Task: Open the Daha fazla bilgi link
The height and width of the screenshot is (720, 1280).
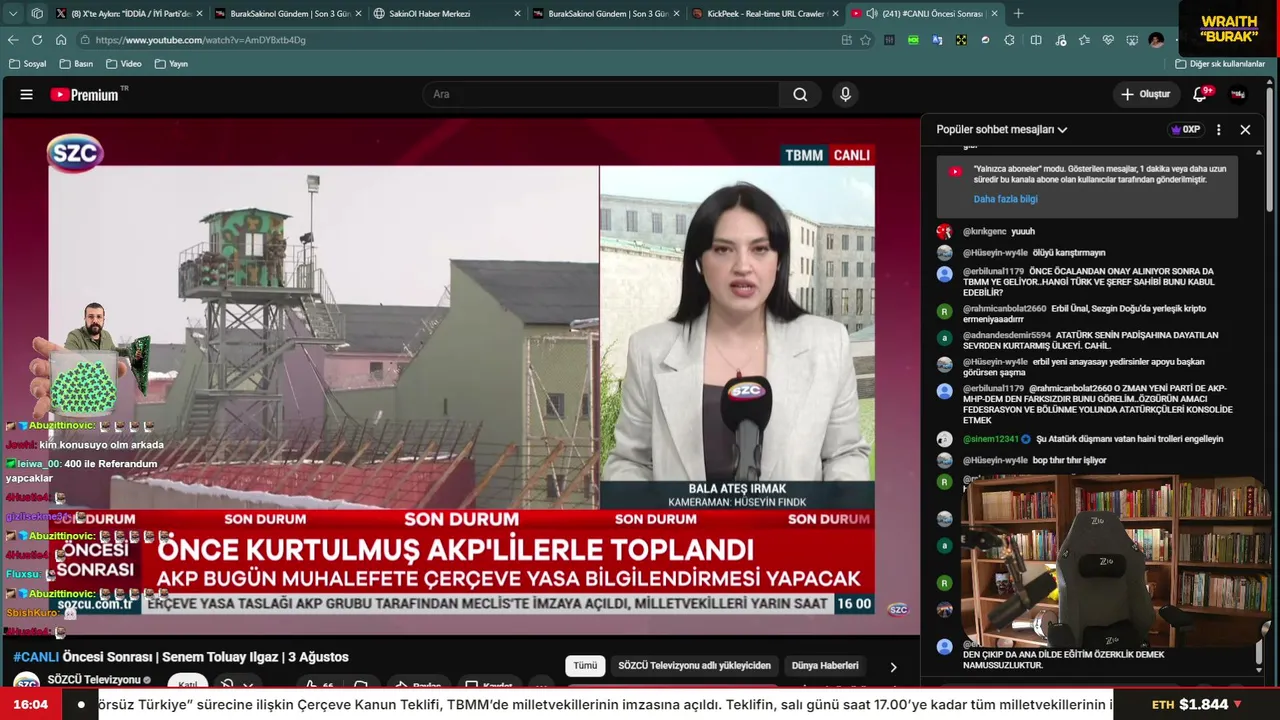Action: coord(1006,199)
